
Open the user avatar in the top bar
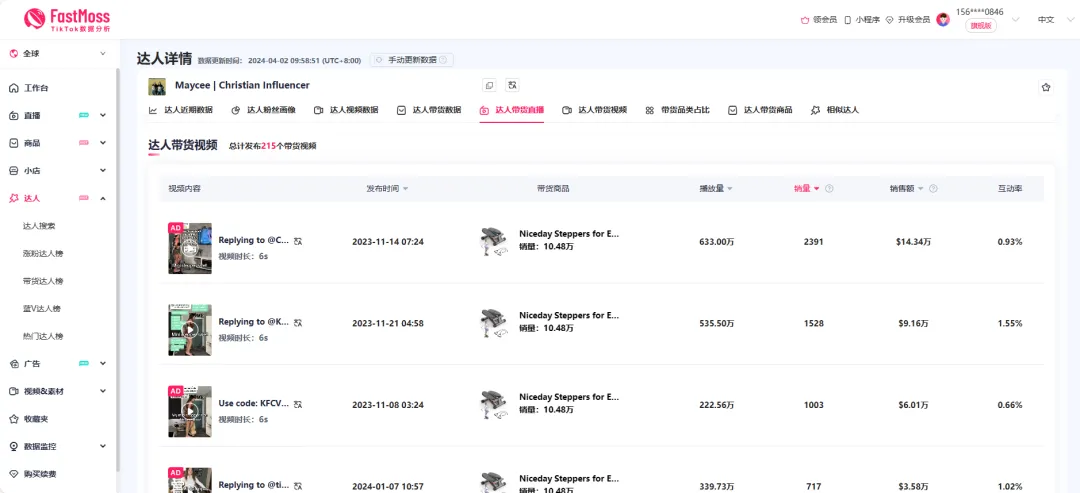coord(942,19)
